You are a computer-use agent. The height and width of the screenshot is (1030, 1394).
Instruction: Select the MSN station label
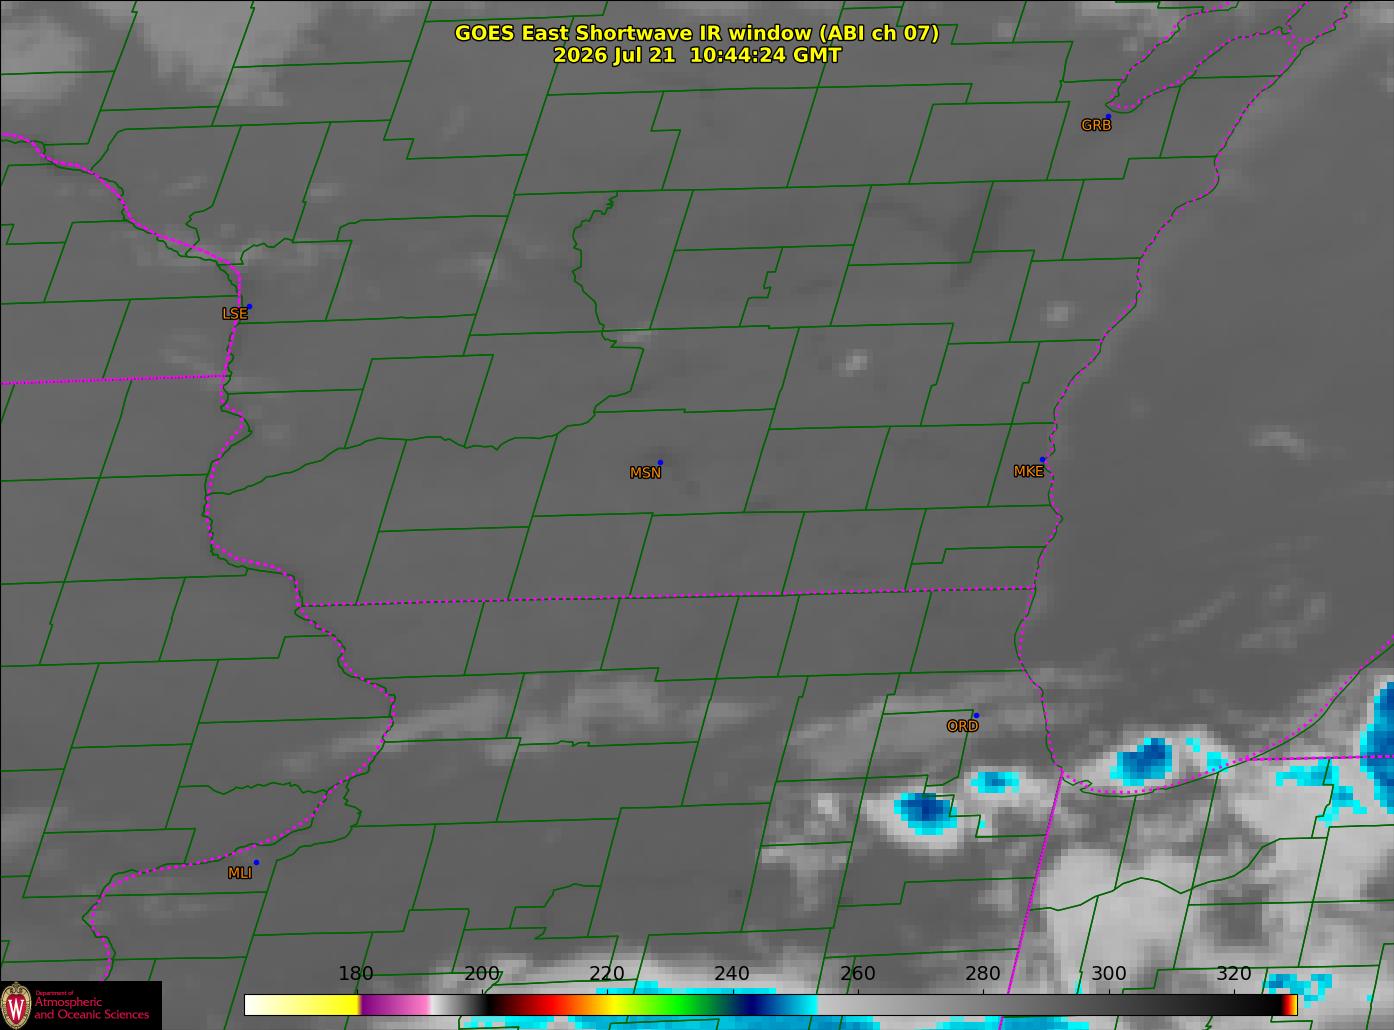click(645, 473)
